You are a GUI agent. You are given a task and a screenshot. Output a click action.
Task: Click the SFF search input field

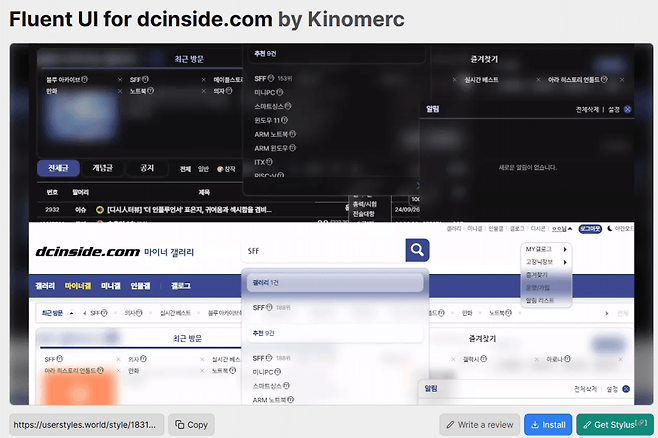[x=322, y=250]
